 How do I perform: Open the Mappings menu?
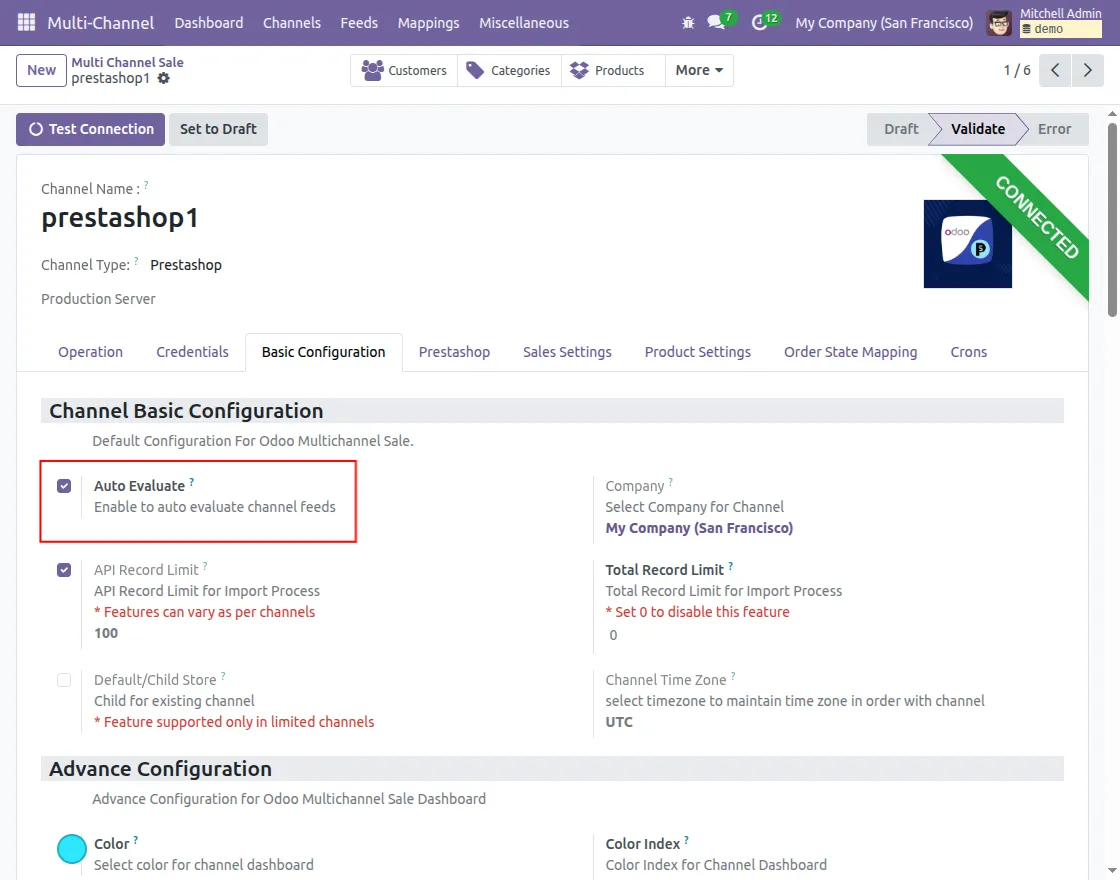click(x=429, y=23)
